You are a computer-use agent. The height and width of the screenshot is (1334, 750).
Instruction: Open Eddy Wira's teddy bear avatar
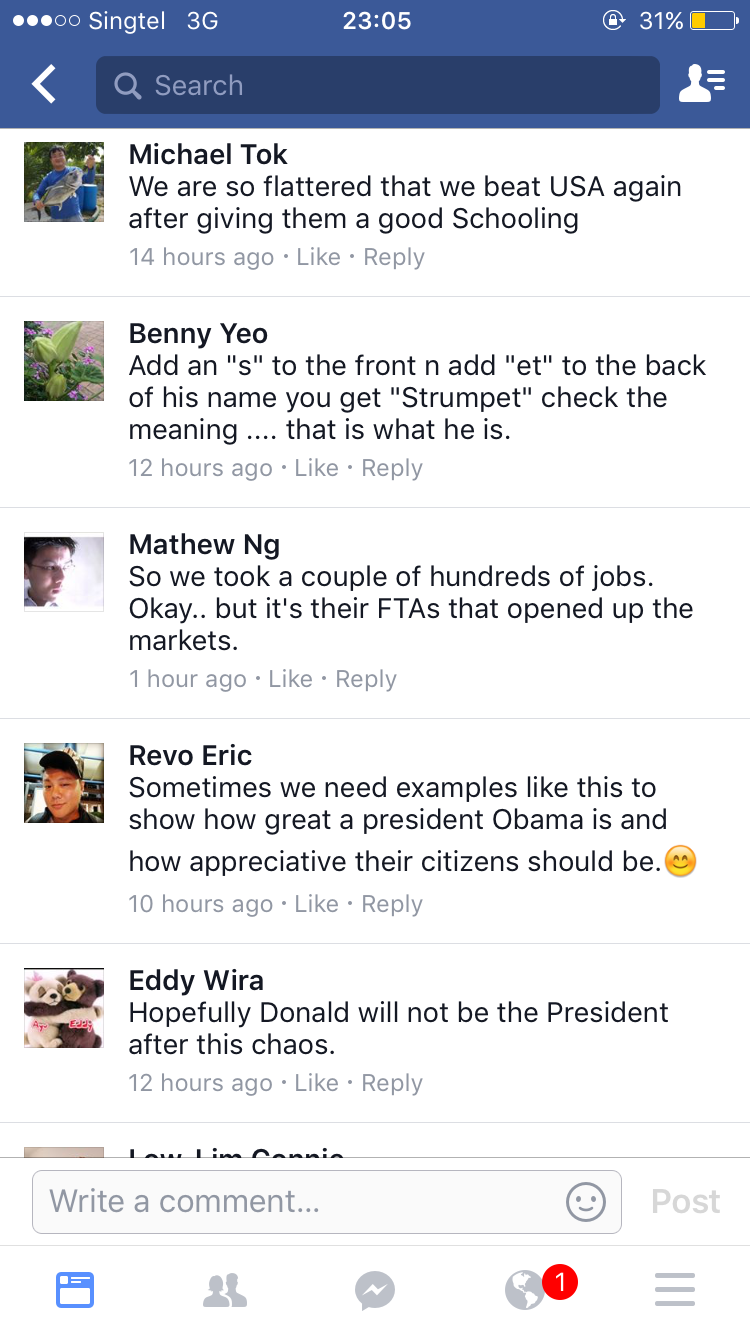pos(64,1008)
